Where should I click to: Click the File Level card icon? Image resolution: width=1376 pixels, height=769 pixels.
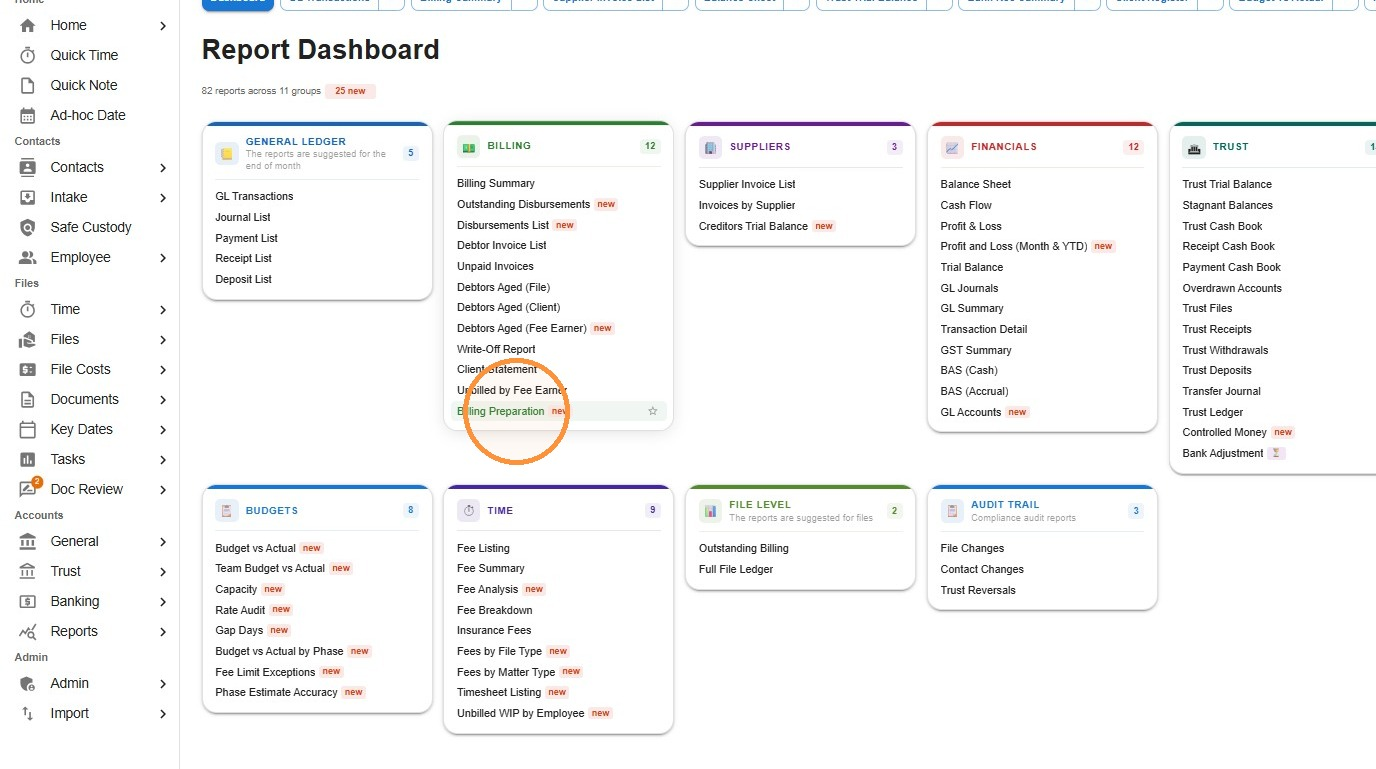point(710,511)
